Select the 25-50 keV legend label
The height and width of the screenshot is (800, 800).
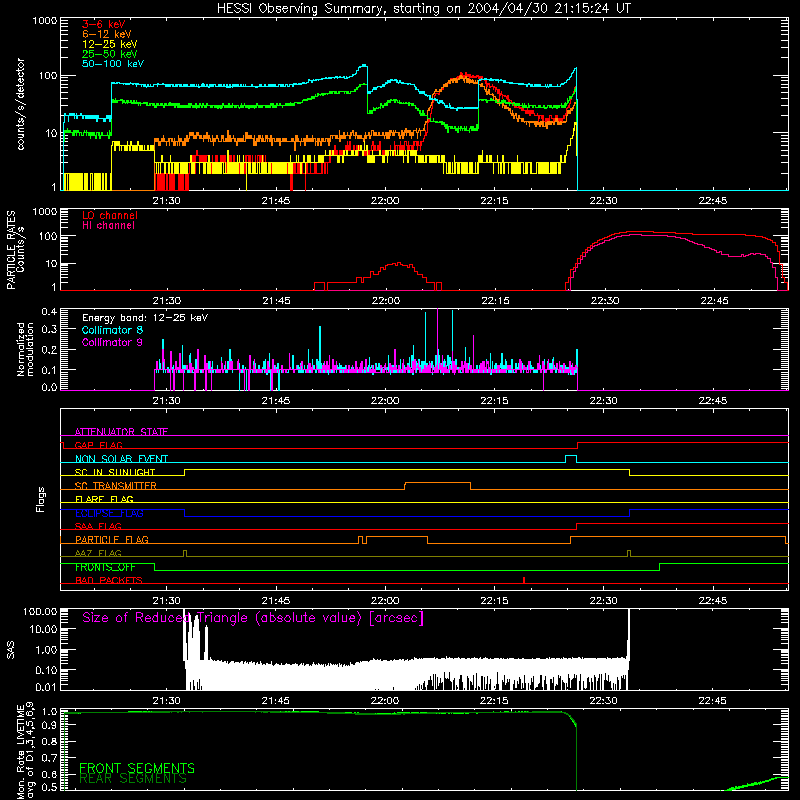point(110,54)
